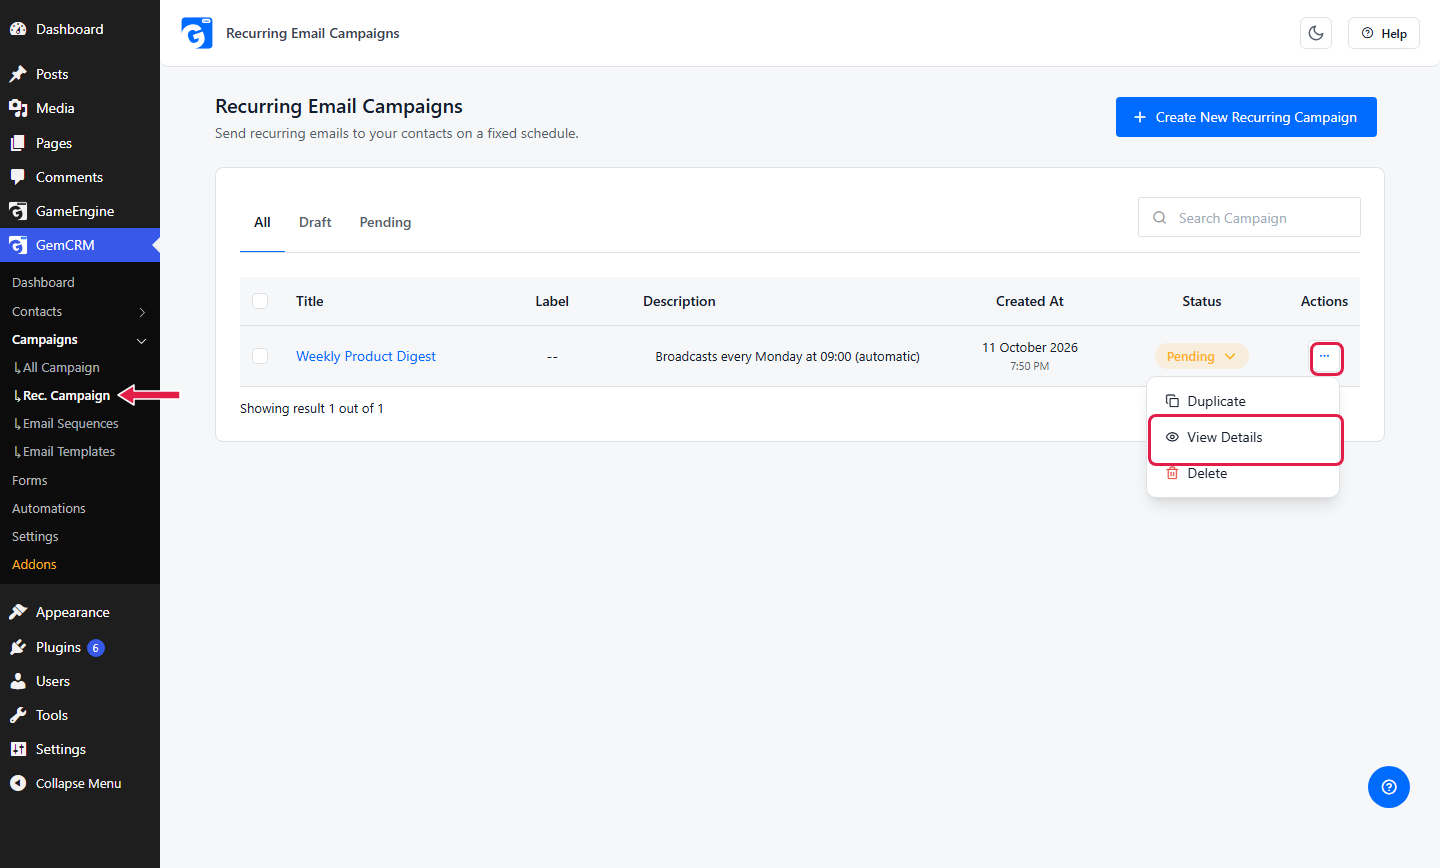The width and height of the screenshot is (1440, 868).
Task: Open Email Templates in the sidebar
Action: (69, 452)
